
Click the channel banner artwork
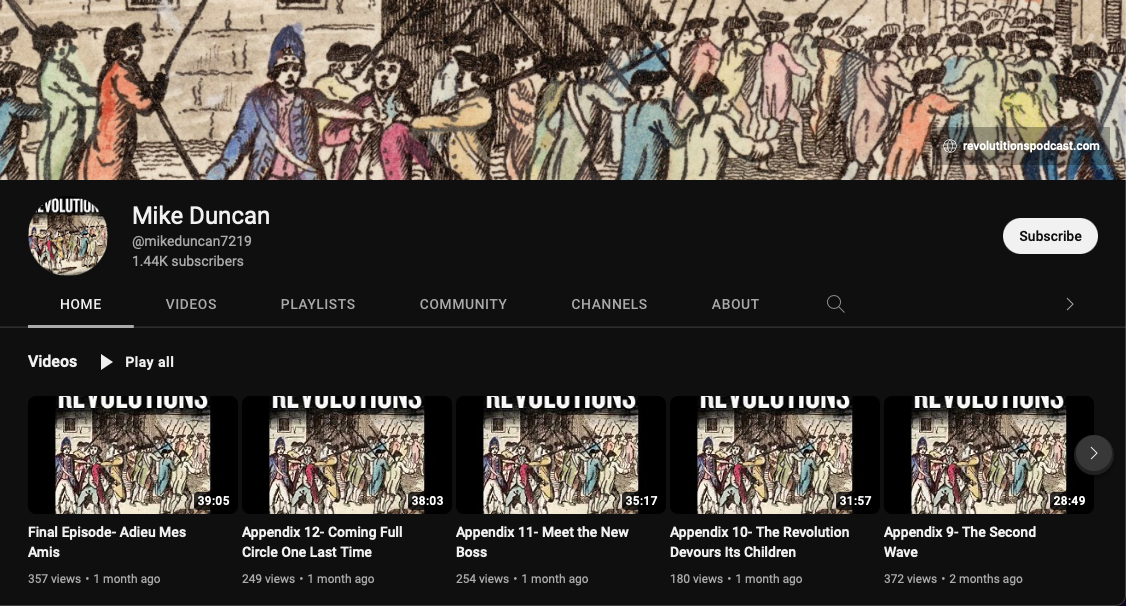click(563, 90)
